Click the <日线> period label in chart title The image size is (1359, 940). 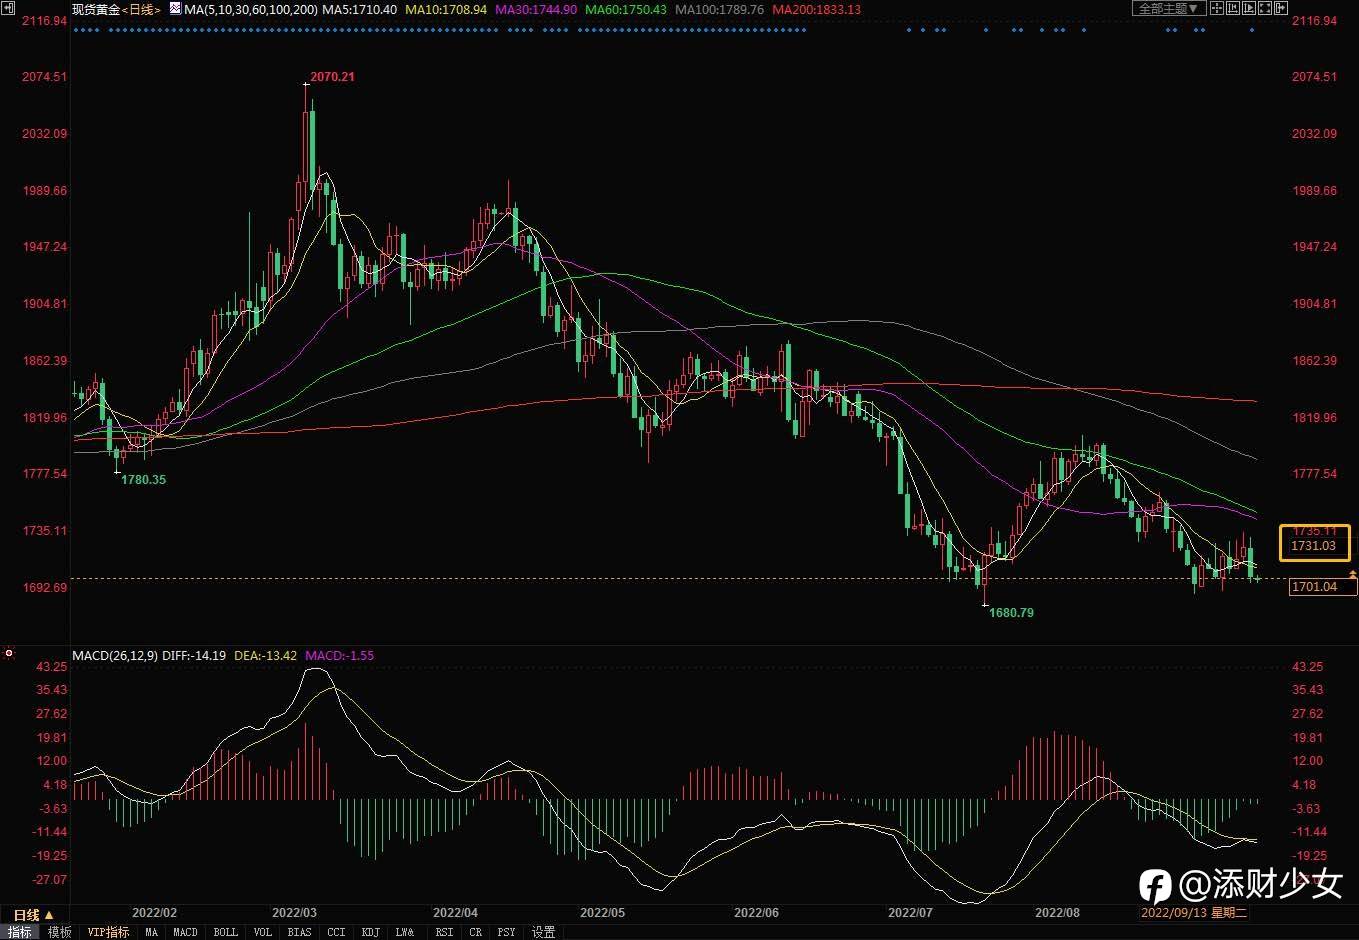(x=141, y=9)
